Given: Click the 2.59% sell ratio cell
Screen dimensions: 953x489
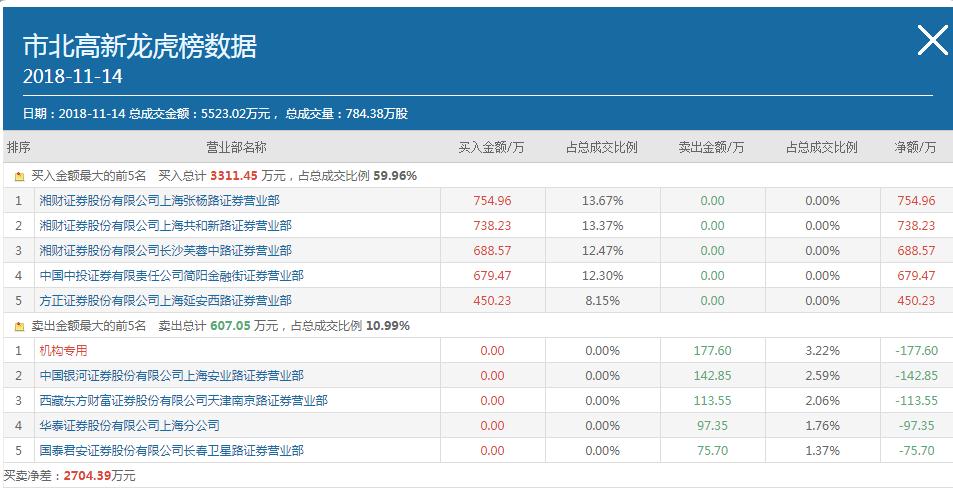Looking at the screenshot, I should 822,375.
